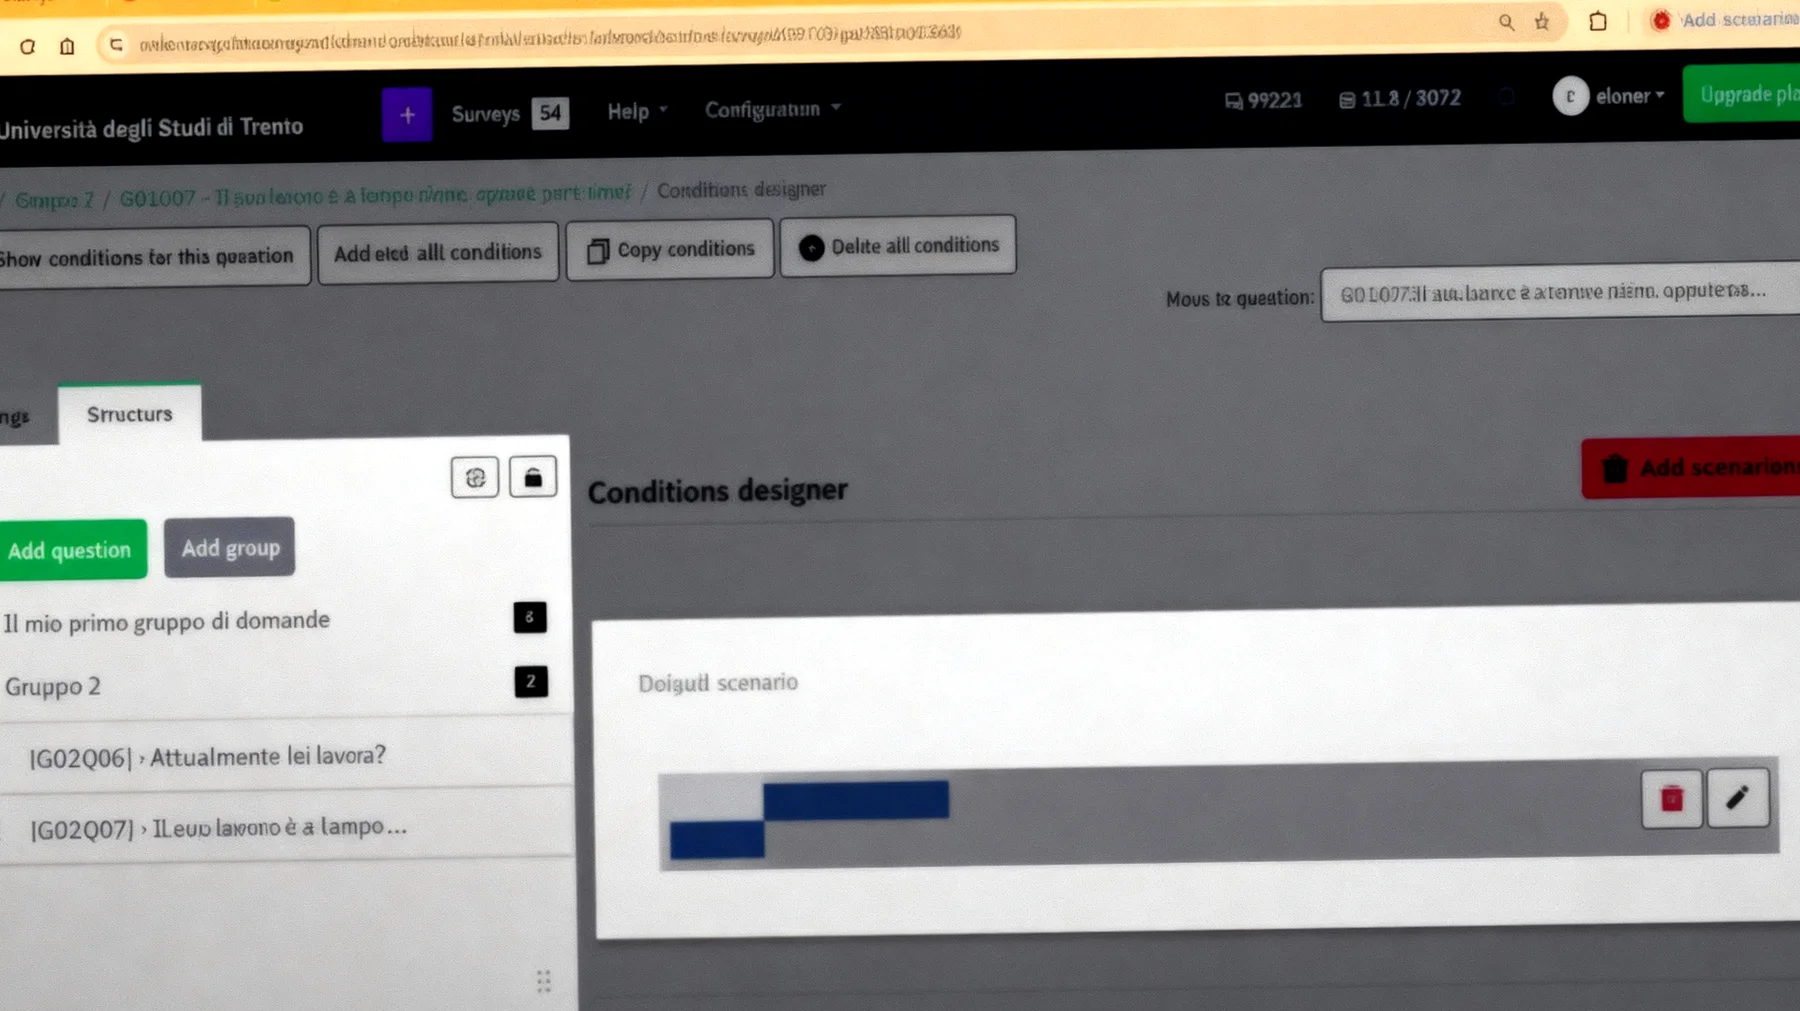Click the refresh icon beside the lock

point(475,478)
